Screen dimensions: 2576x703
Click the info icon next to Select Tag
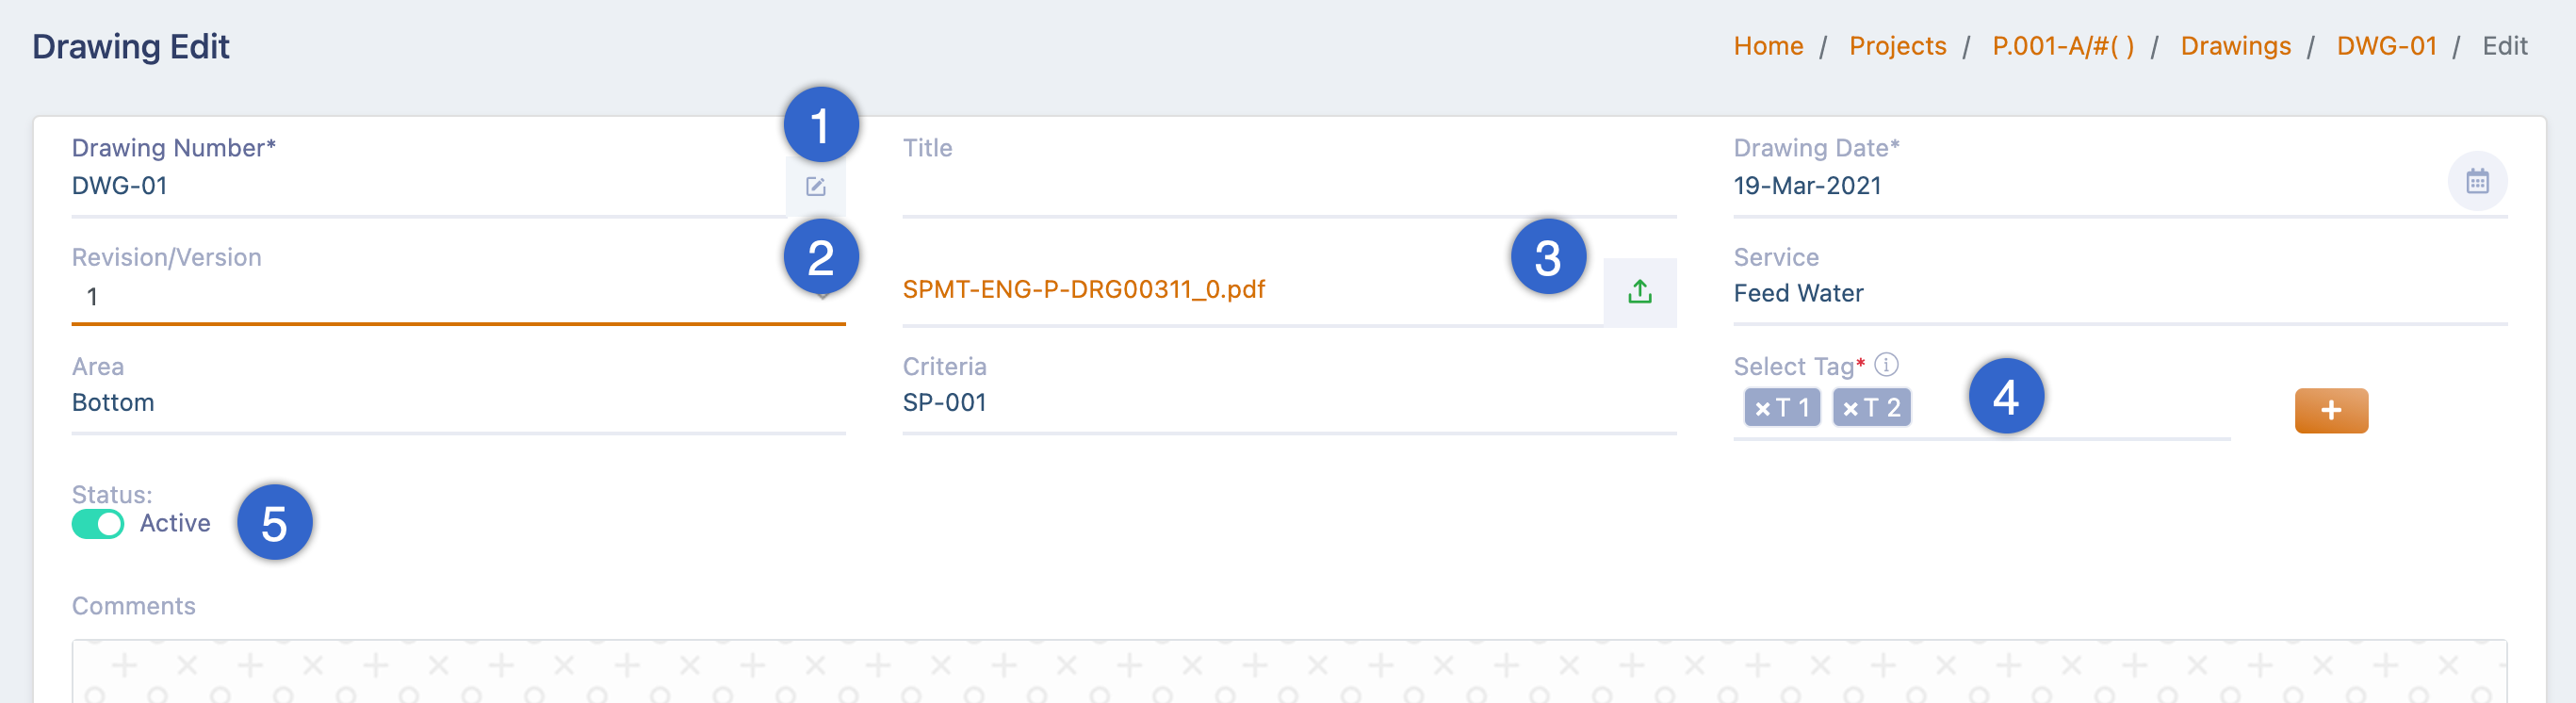pyautogui.click(x=1885, y=364)
